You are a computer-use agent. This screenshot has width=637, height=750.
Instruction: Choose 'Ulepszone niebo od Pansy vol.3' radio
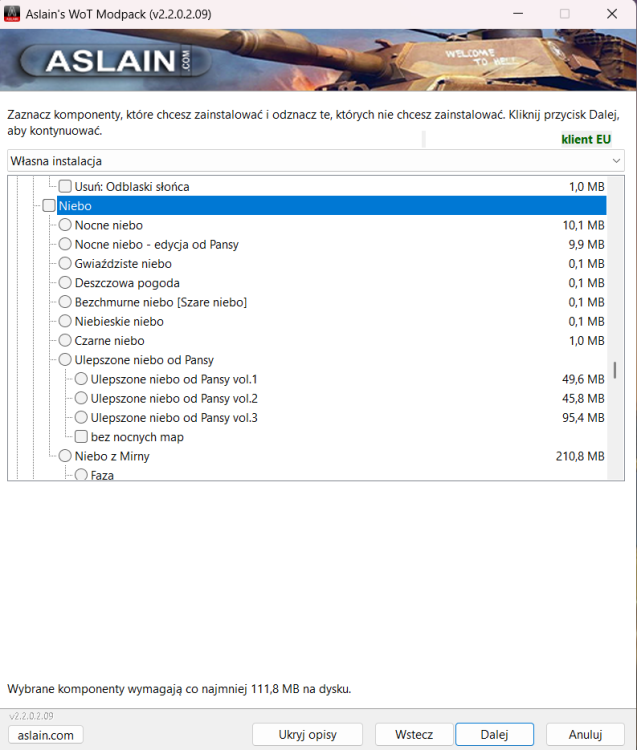click(81, 418)
